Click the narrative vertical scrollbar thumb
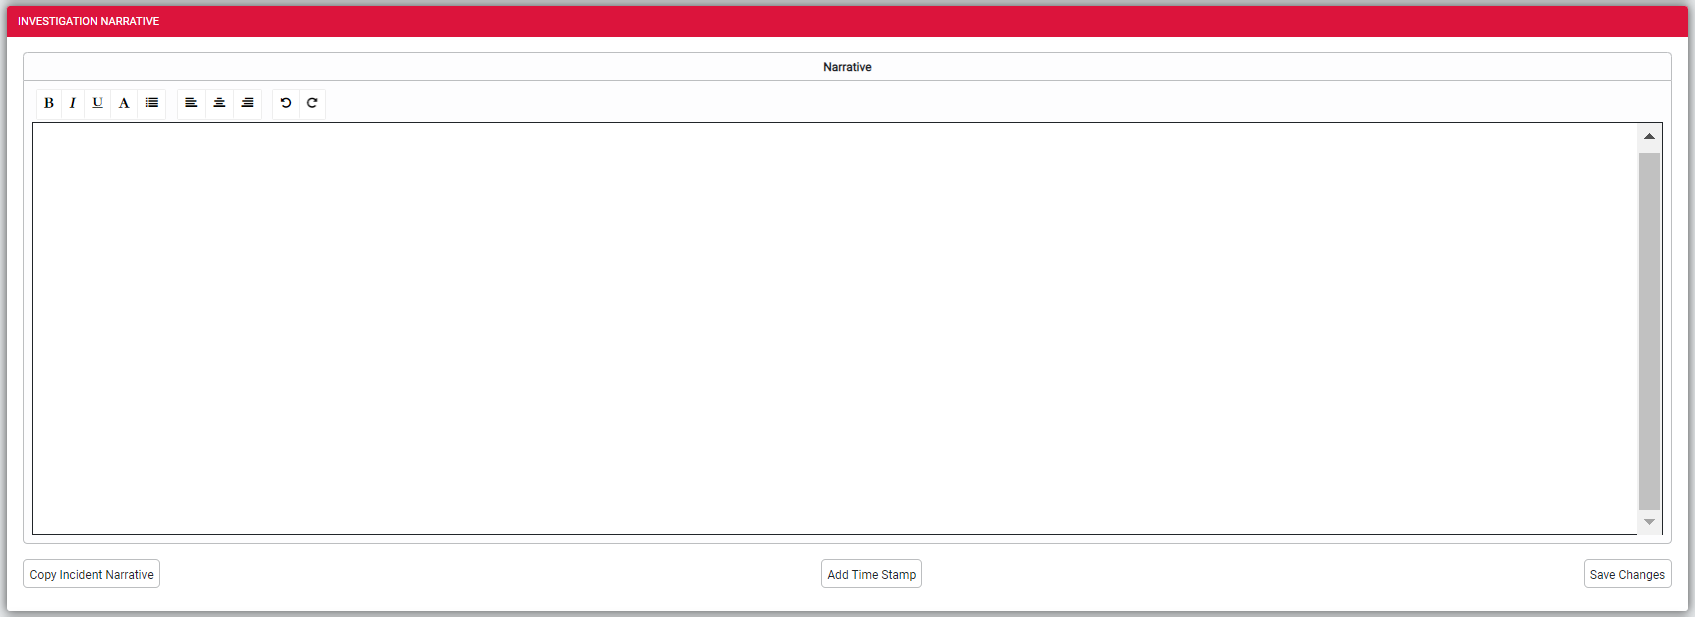1695x617 pixels. pos(1649,331)
